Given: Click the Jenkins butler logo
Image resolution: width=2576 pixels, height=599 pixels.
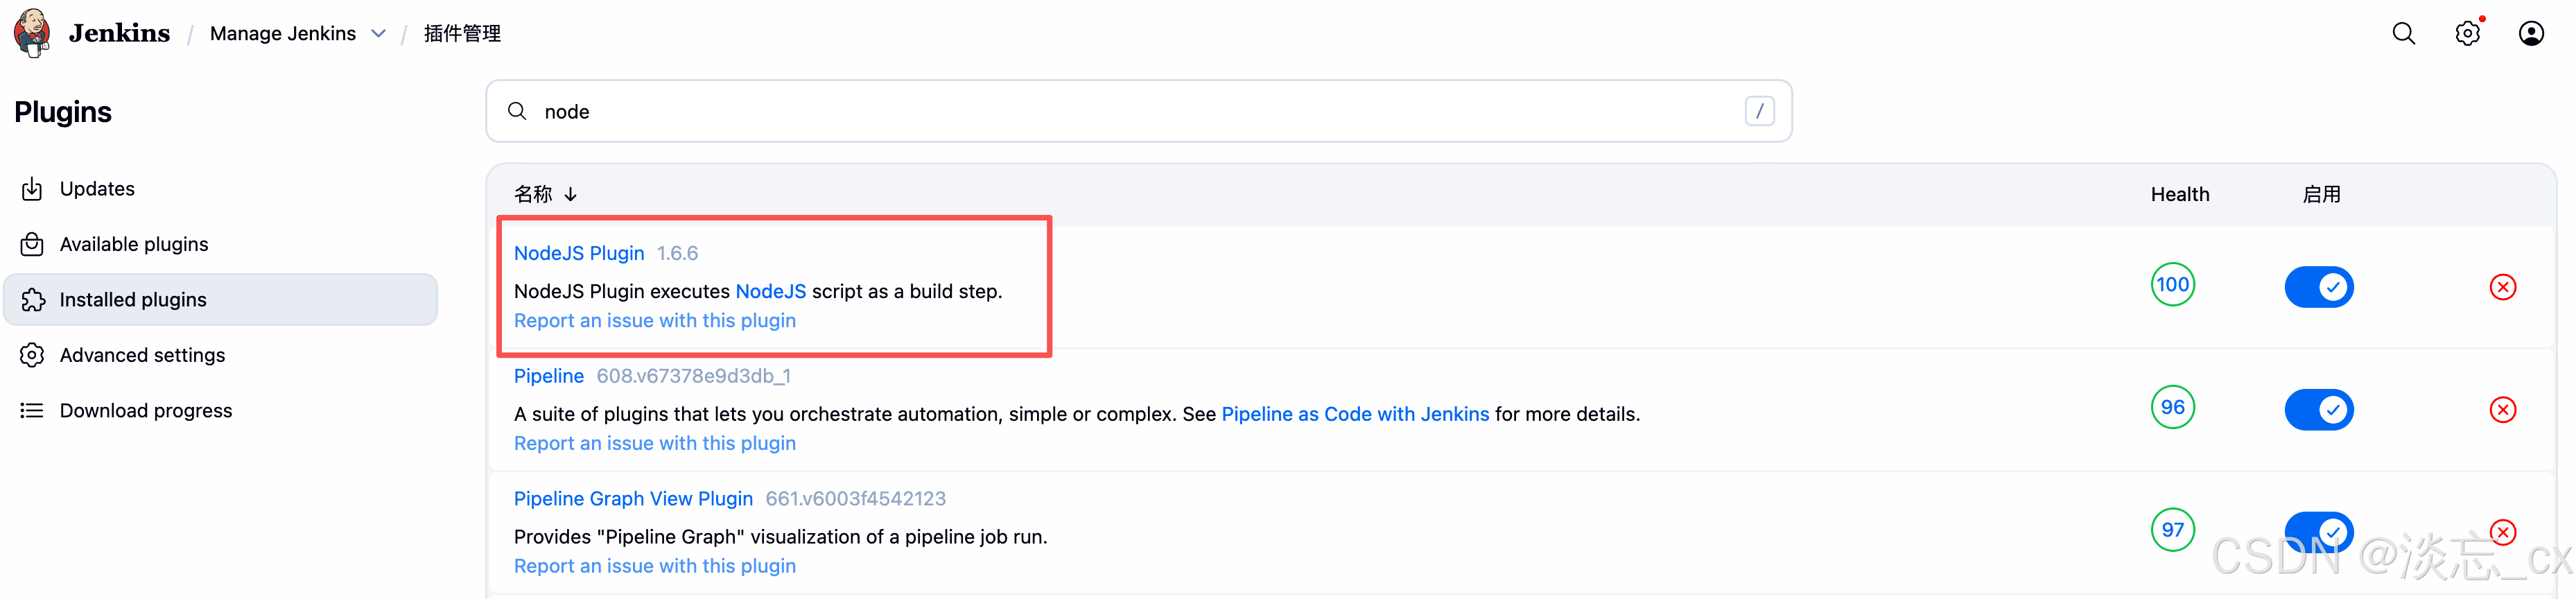Looking at the screenshot, I should pos(32,33).
